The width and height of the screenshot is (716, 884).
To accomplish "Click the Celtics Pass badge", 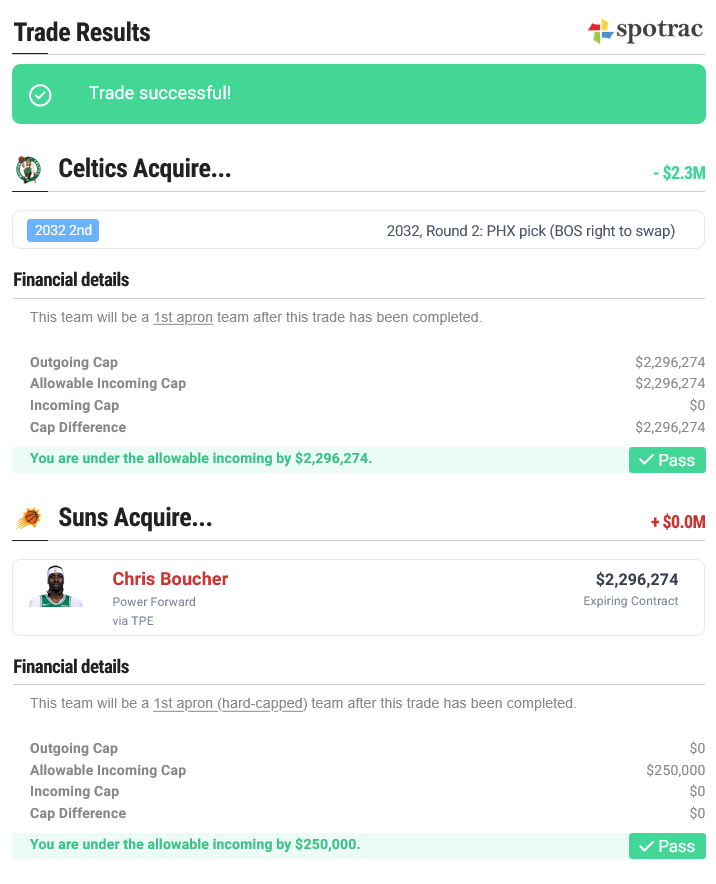I will click(667, 460).
